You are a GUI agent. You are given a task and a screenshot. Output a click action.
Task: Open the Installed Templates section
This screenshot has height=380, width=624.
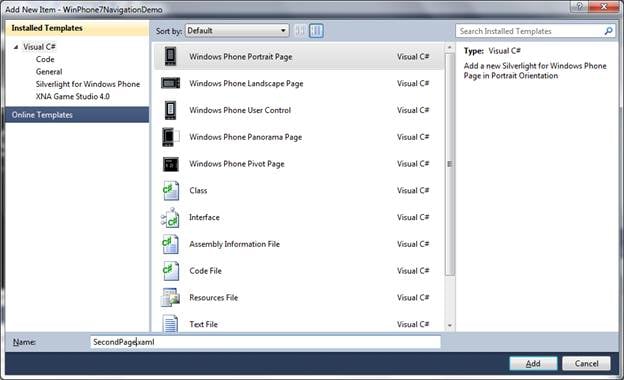pos(77,28)
